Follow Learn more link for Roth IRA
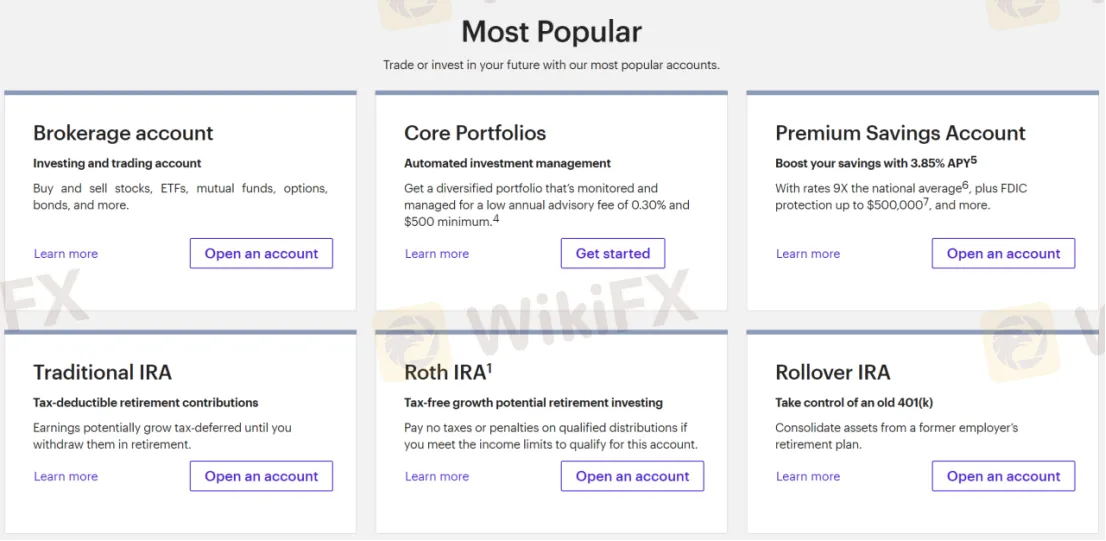Image resolution: width=1106 pixels, height=541 pixels. [437, 477]
